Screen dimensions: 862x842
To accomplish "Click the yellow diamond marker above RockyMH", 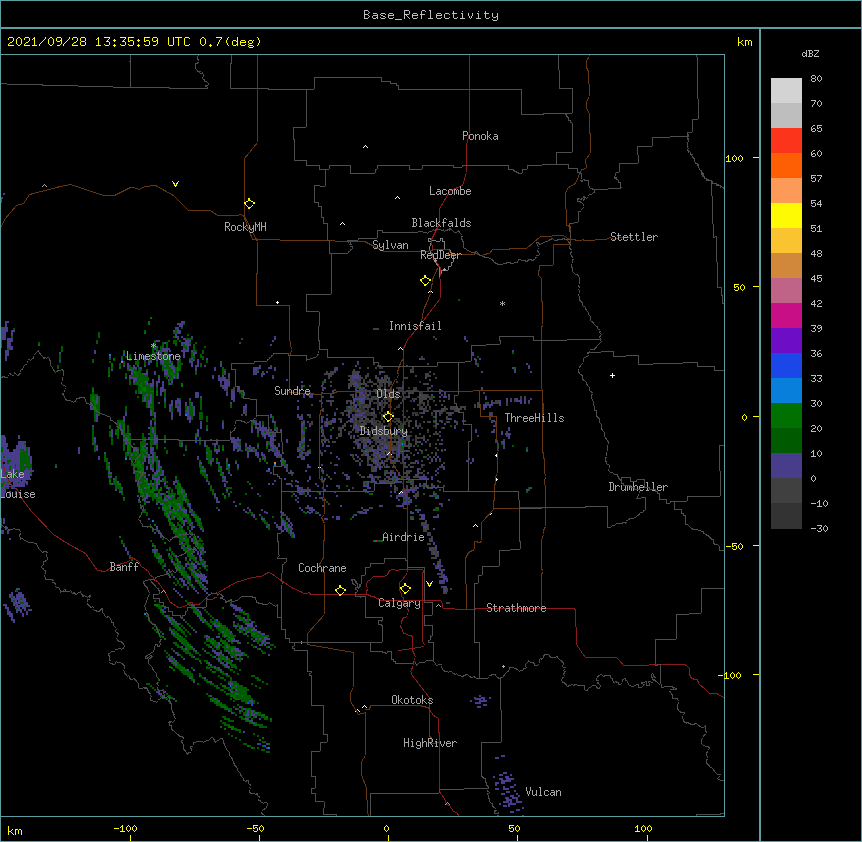I will point(249,203).
